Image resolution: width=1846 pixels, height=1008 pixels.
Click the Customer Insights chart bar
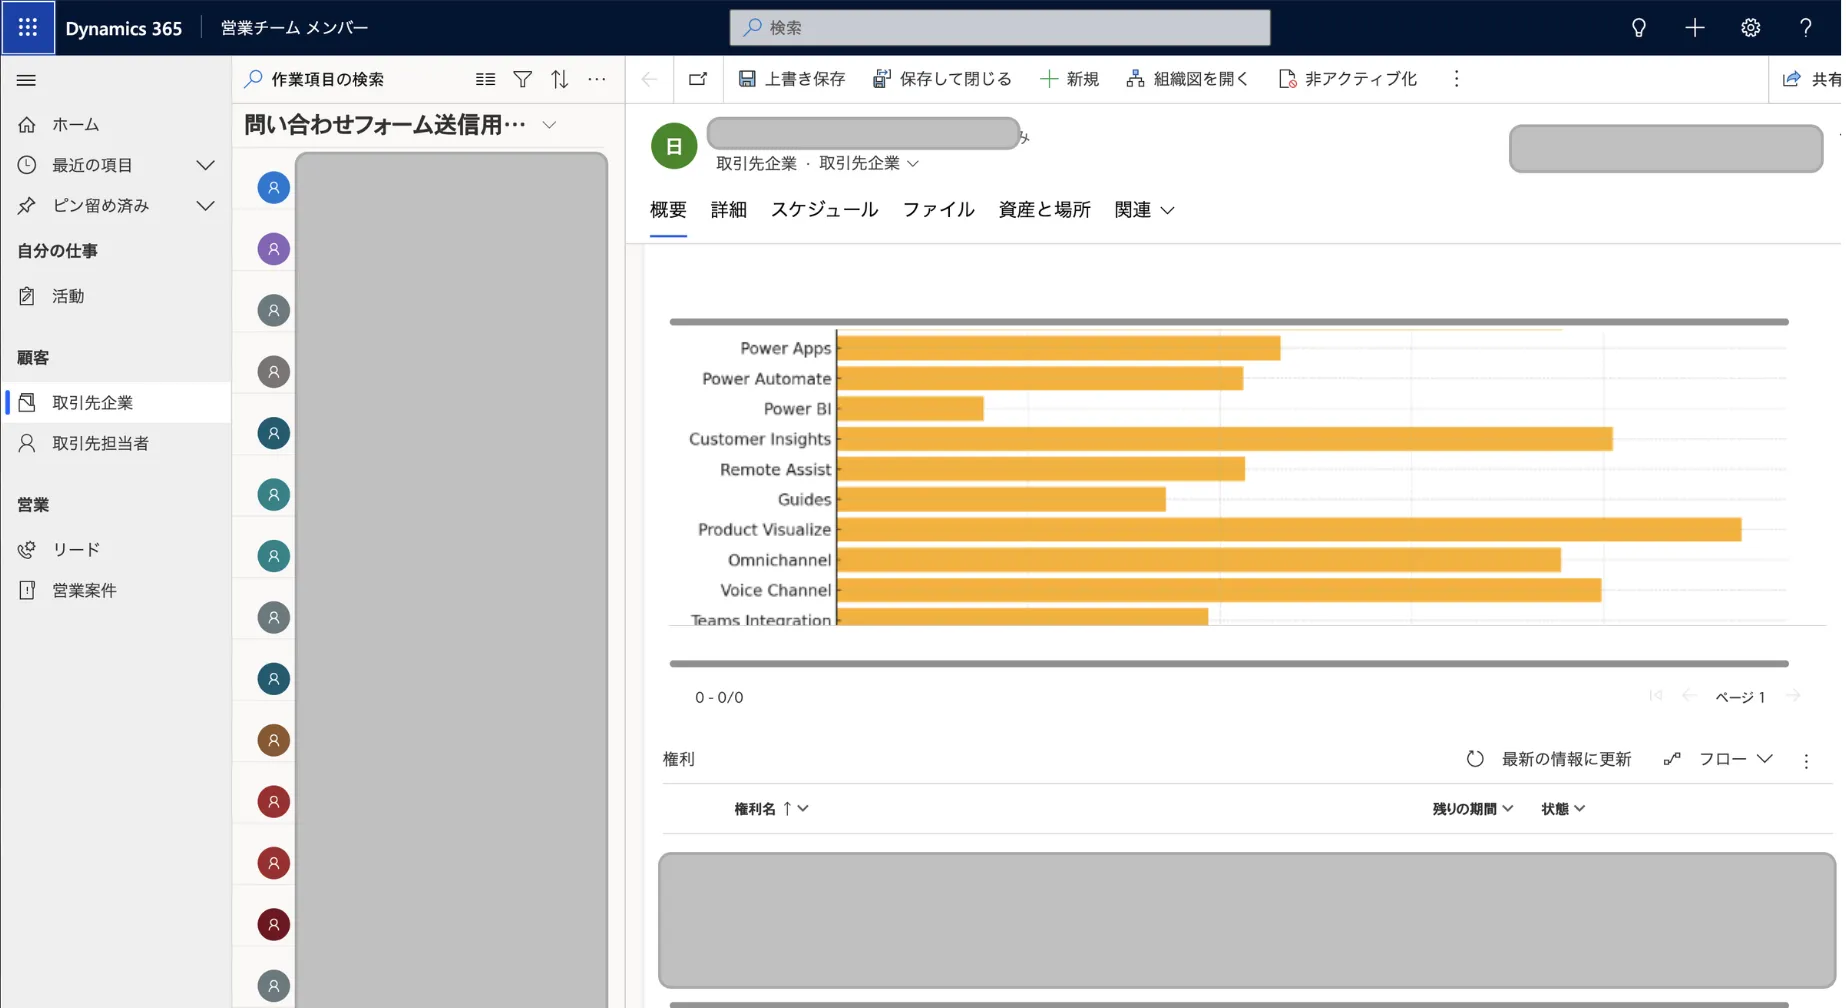pyautogui.click(x=1225, y=439)
